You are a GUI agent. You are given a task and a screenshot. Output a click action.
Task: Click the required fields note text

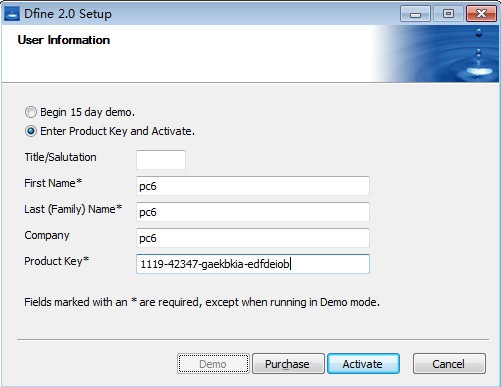(202, 302)
